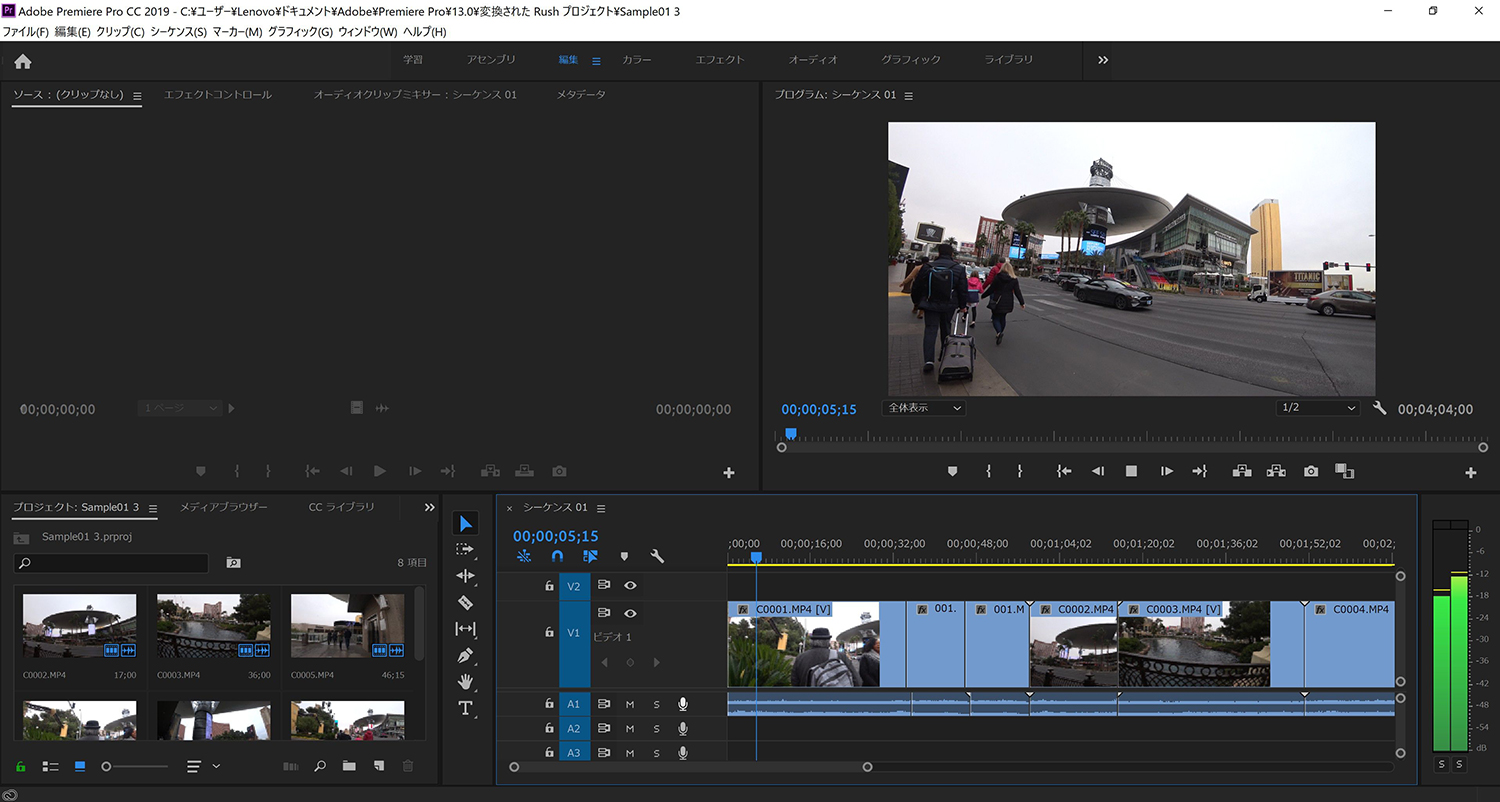
Task: Switch to the エフェクトコントロール tab
Action: click(x=217, y=95)
